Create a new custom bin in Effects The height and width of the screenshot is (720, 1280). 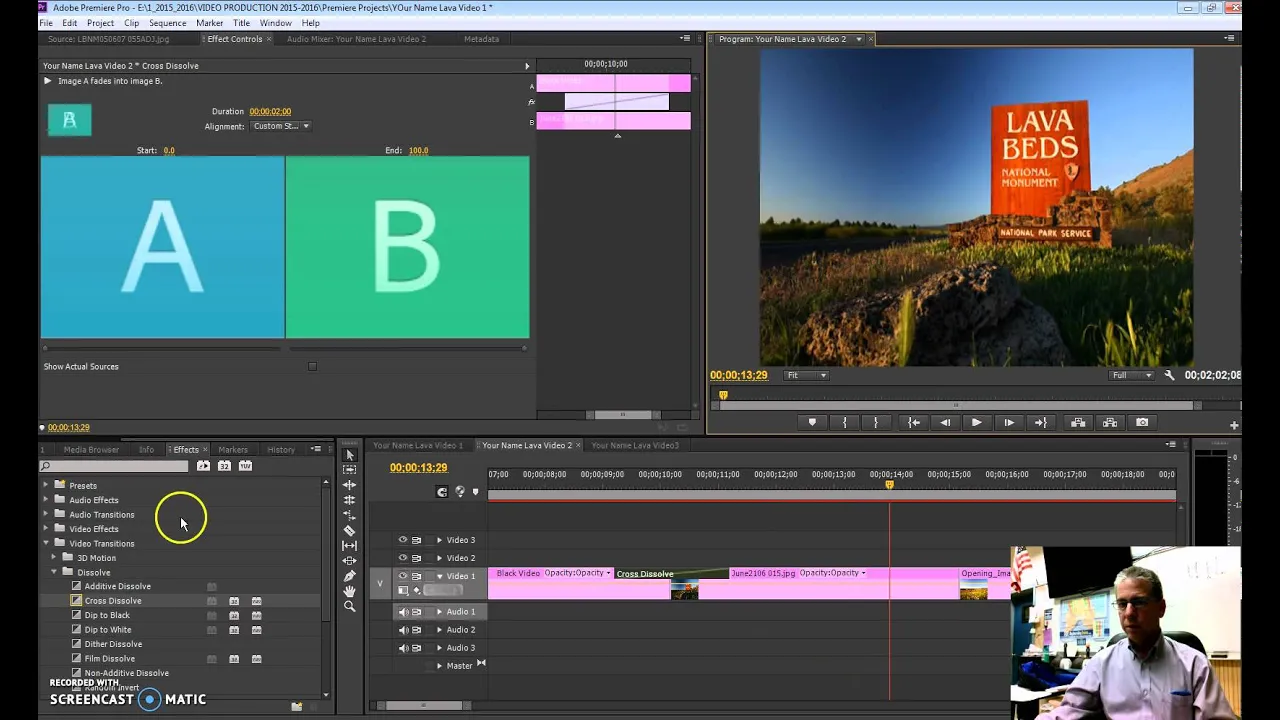(x=296, y=707)
